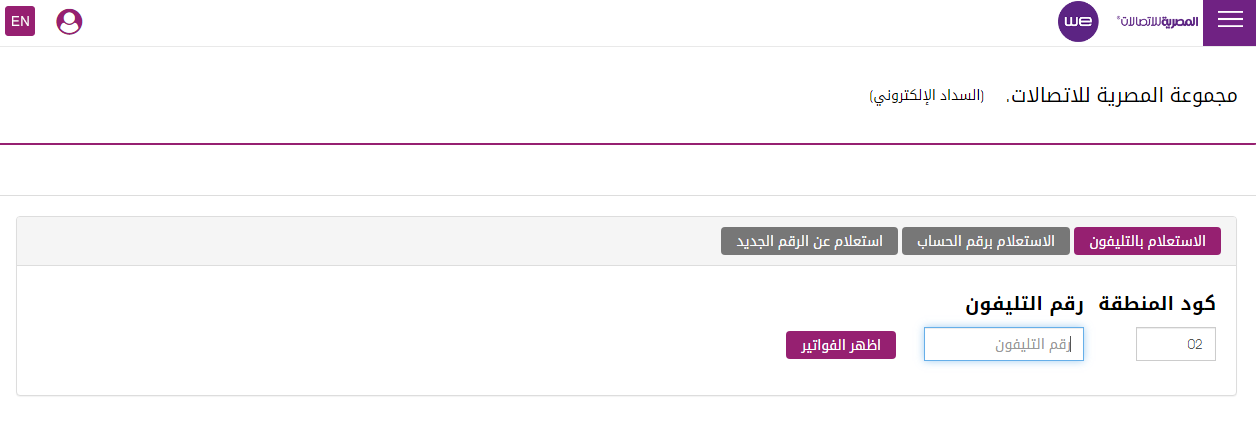Click the area code field showing 02

point(1176,345)
